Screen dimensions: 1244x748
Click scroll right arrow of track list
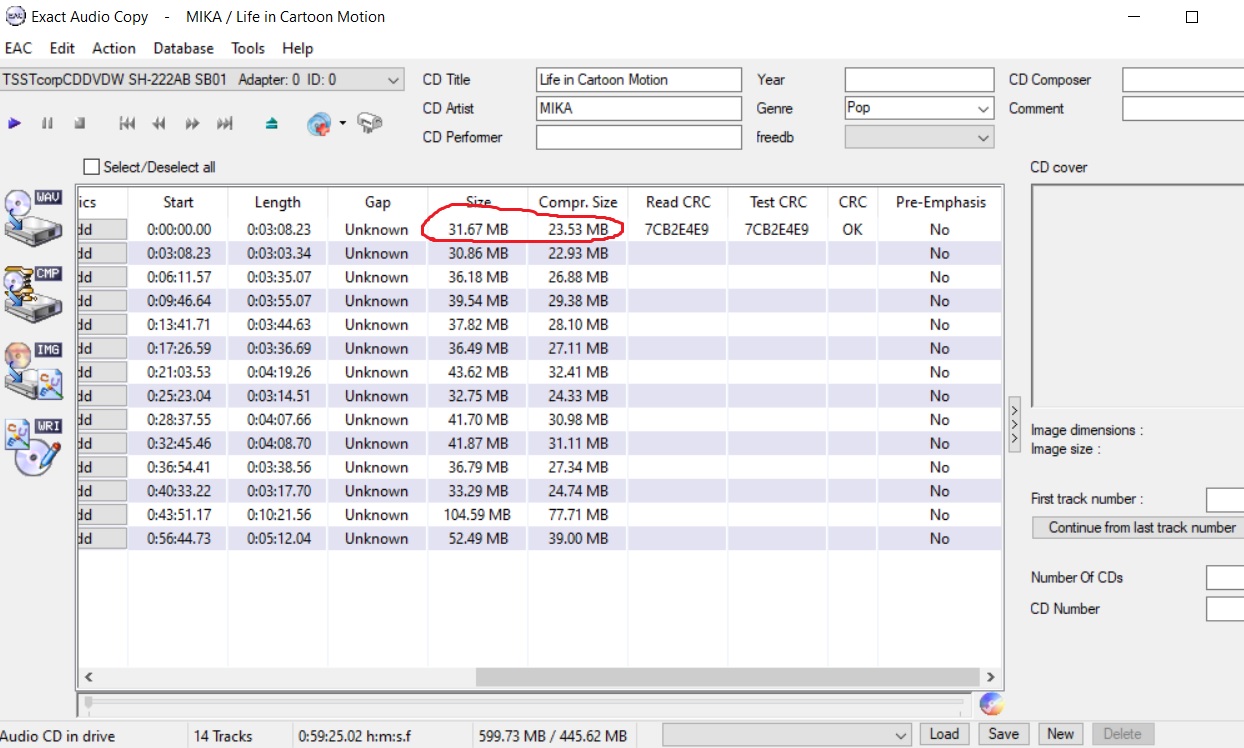tap(991, 677)
